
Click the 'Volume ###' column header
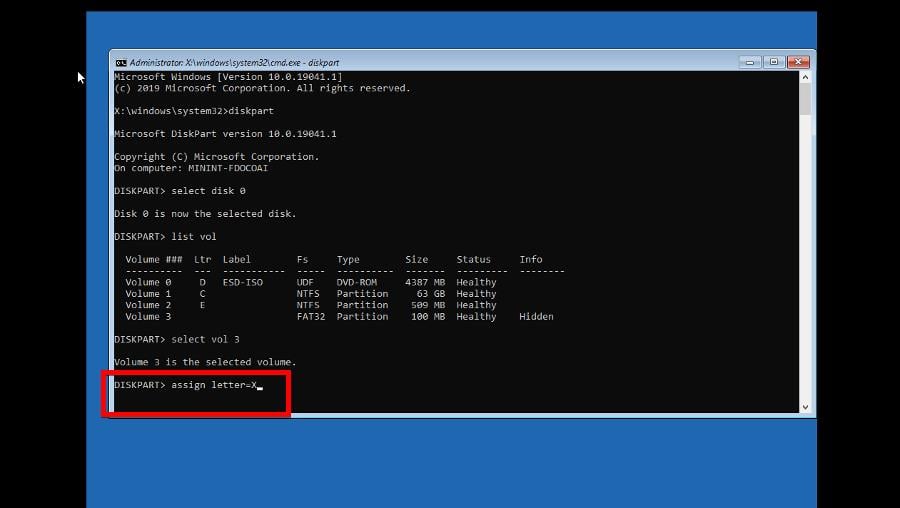pos(154,259)
